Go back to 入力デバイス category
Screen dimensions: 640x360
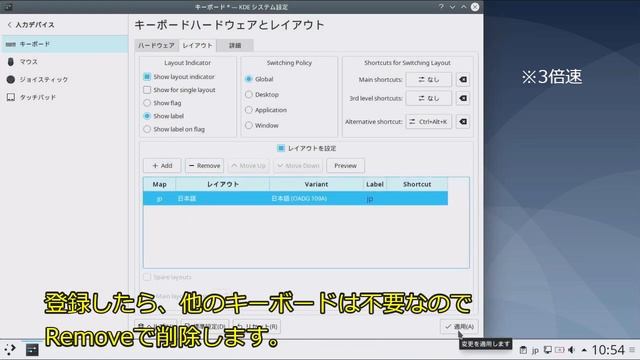point(31,25)
